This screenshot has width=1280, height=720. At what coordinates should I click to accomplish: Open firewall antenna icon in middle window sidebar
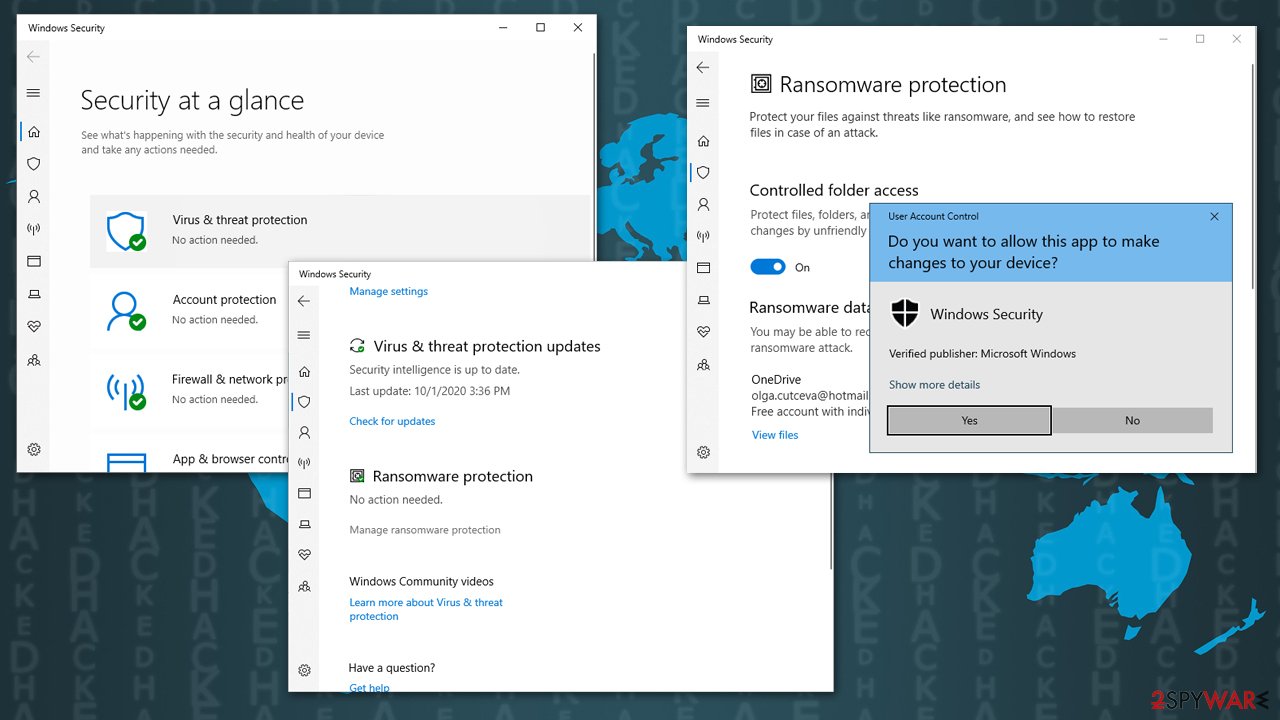pos(304,463)
